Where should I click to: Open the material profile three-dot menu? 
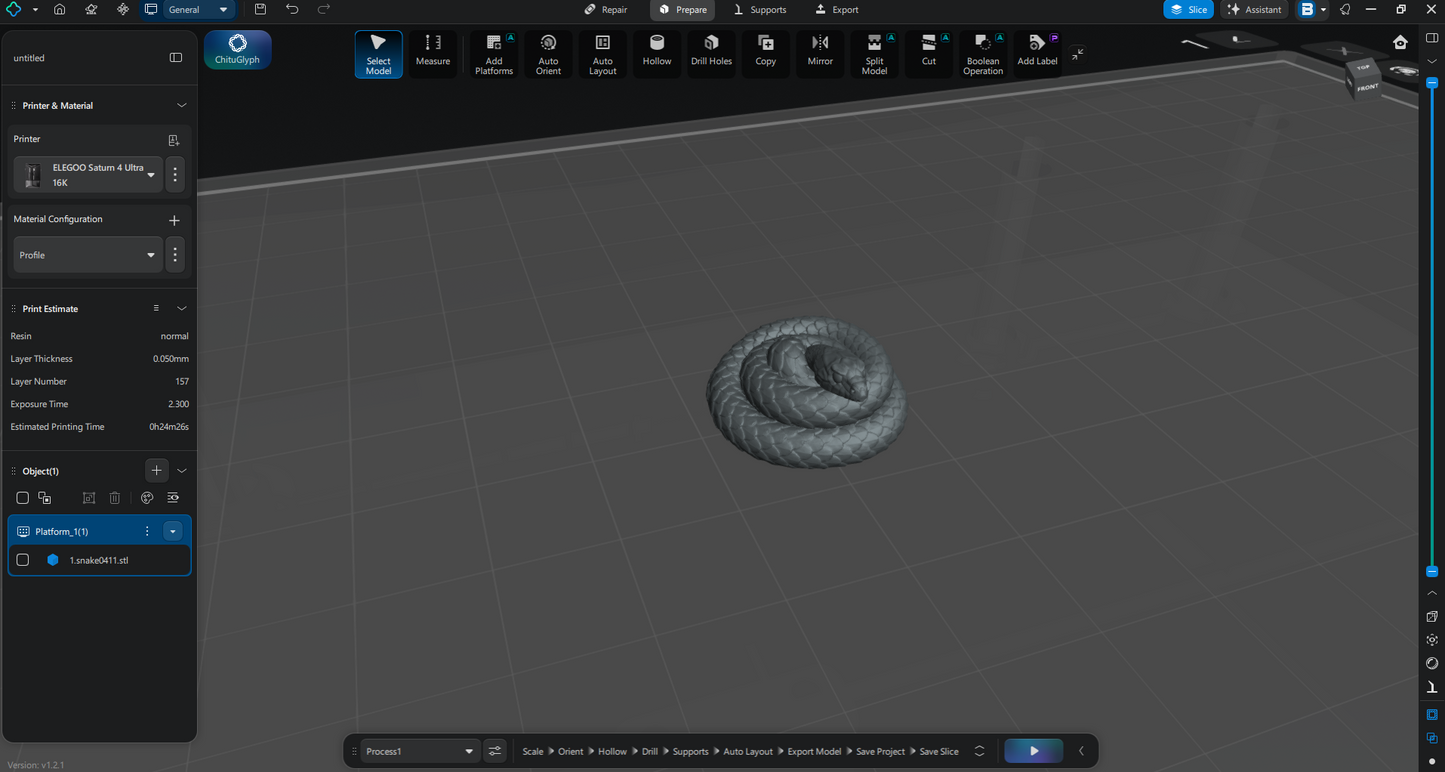click(175, 255)
